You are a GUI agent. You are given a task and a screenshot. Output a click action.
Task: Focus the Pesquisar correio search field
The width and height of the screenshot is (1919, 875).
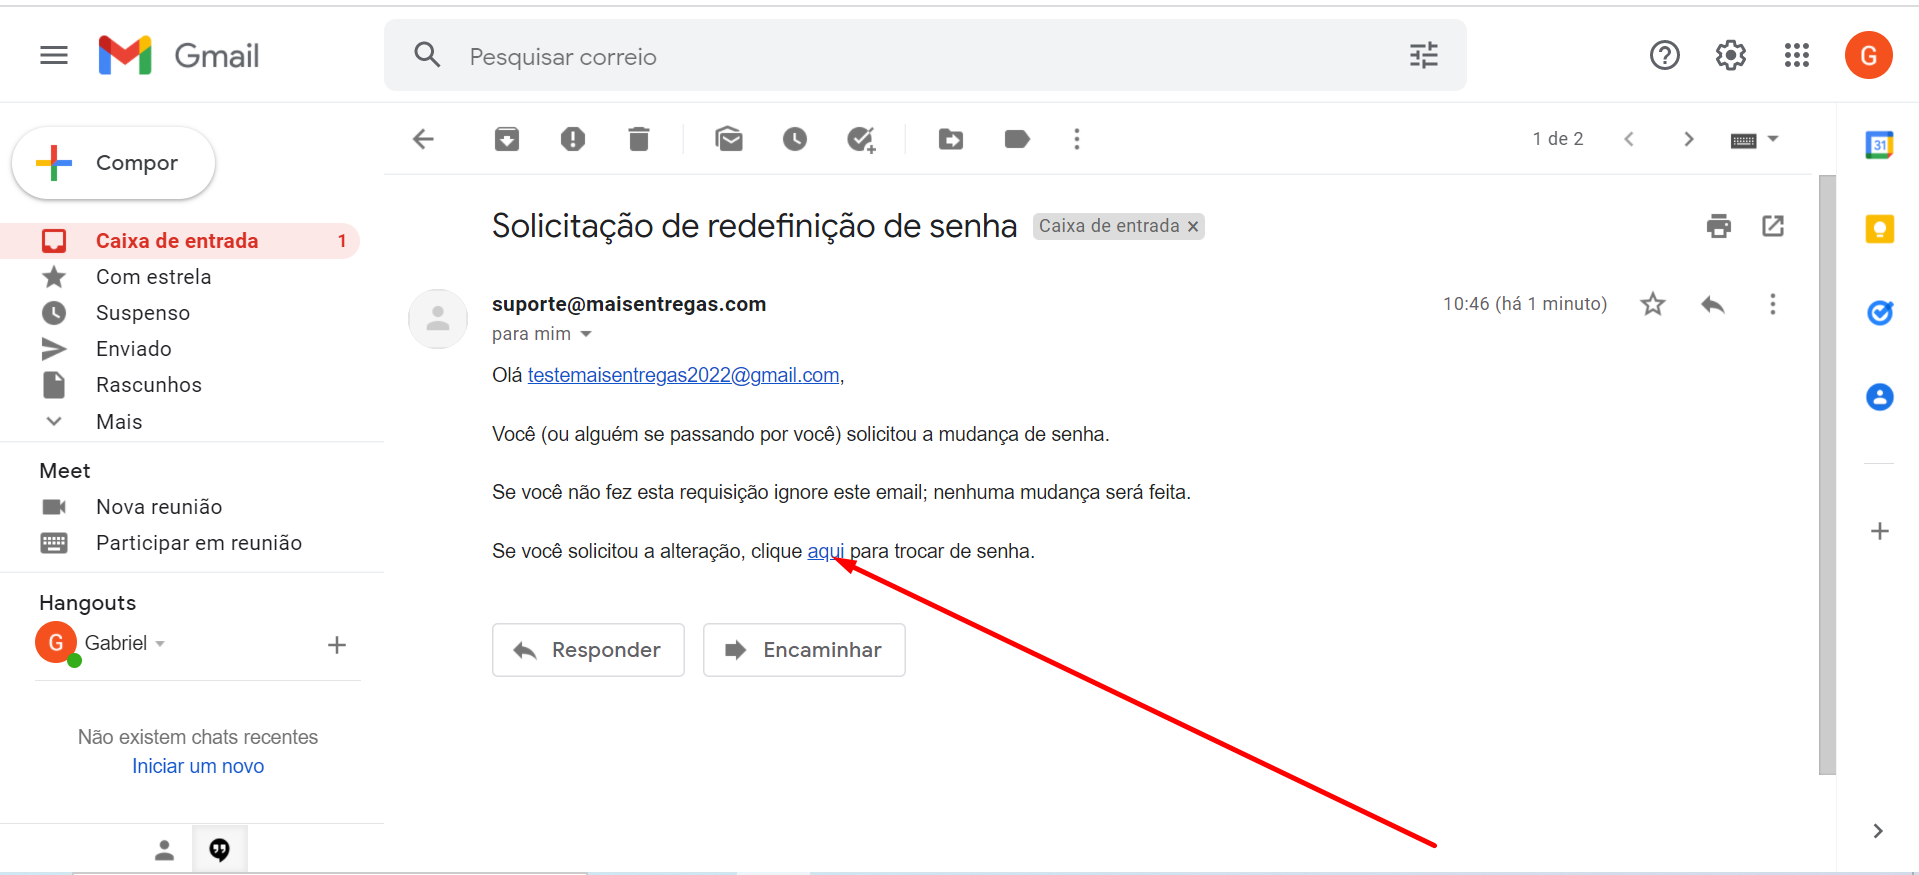pos(925,56)
